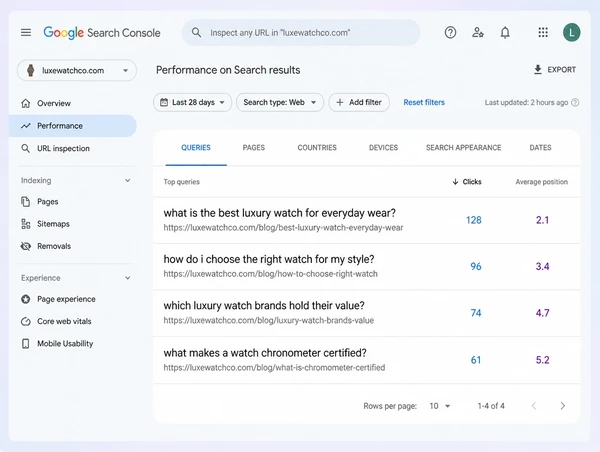Go to the previous page of results
Viewport: 600px width, 452px height.
click(534, 406)
